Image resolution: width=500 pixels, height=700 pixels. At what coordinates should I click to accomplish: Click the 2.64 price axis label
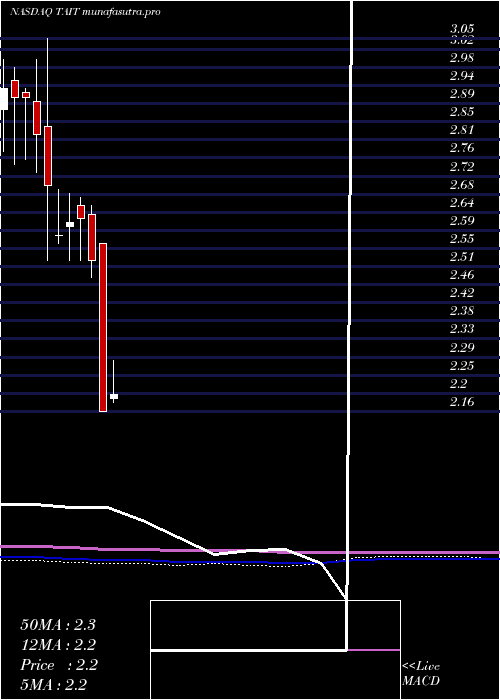(x=462, y=203)
